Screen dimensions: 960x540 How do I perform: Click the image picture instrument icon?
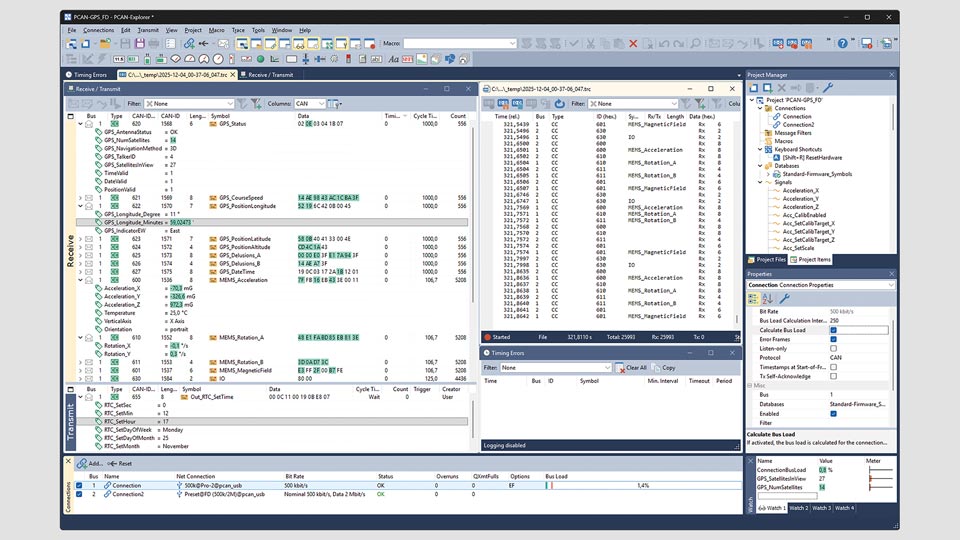point(421,59)
